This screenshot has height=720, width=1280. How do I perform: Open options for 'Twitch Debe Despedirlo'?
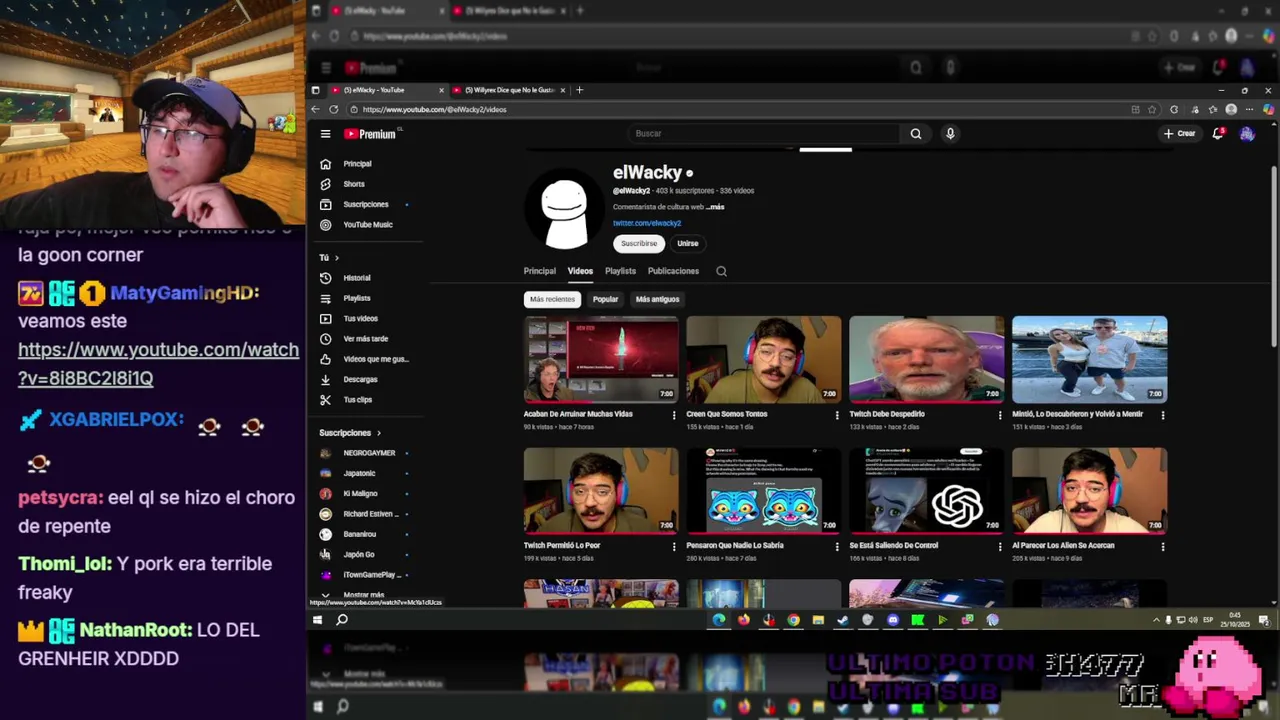click(1000, 415)
